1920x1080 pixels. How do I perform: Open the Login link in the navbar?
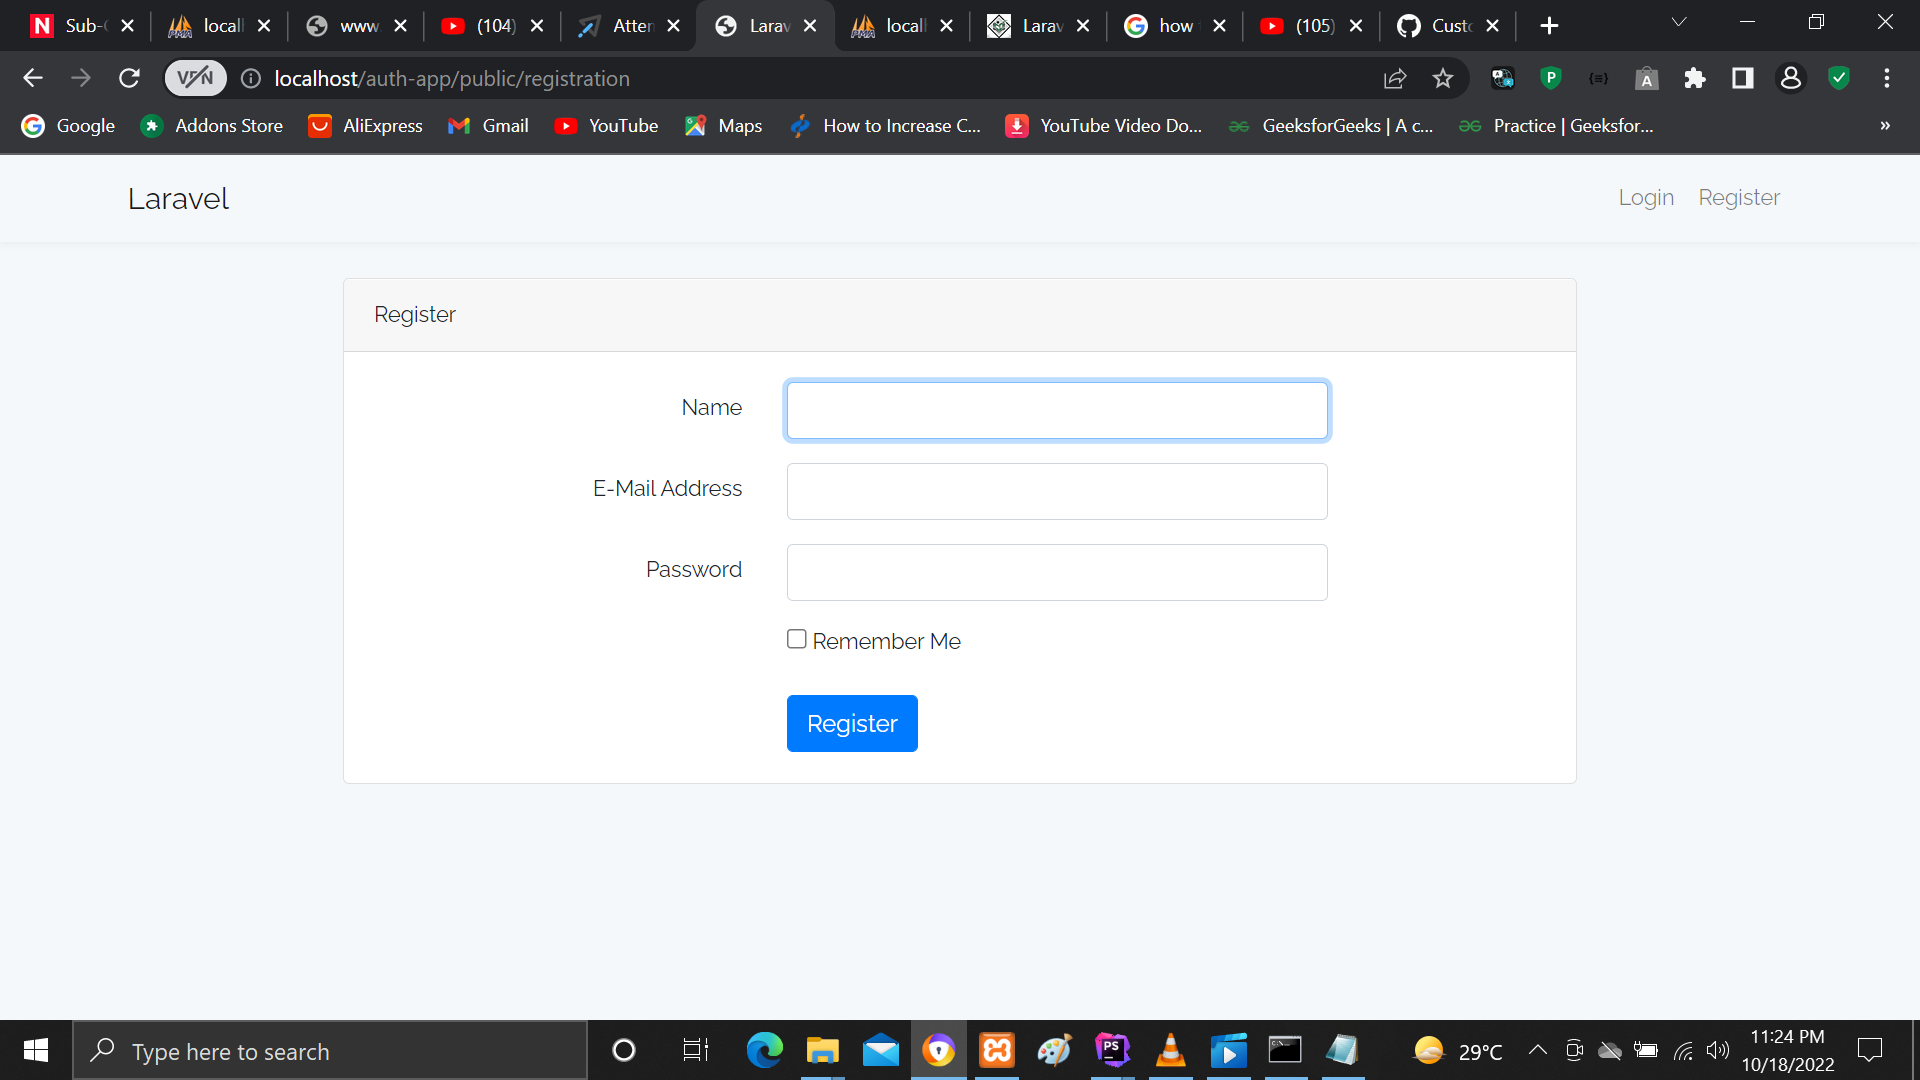tap(1645, 197)
